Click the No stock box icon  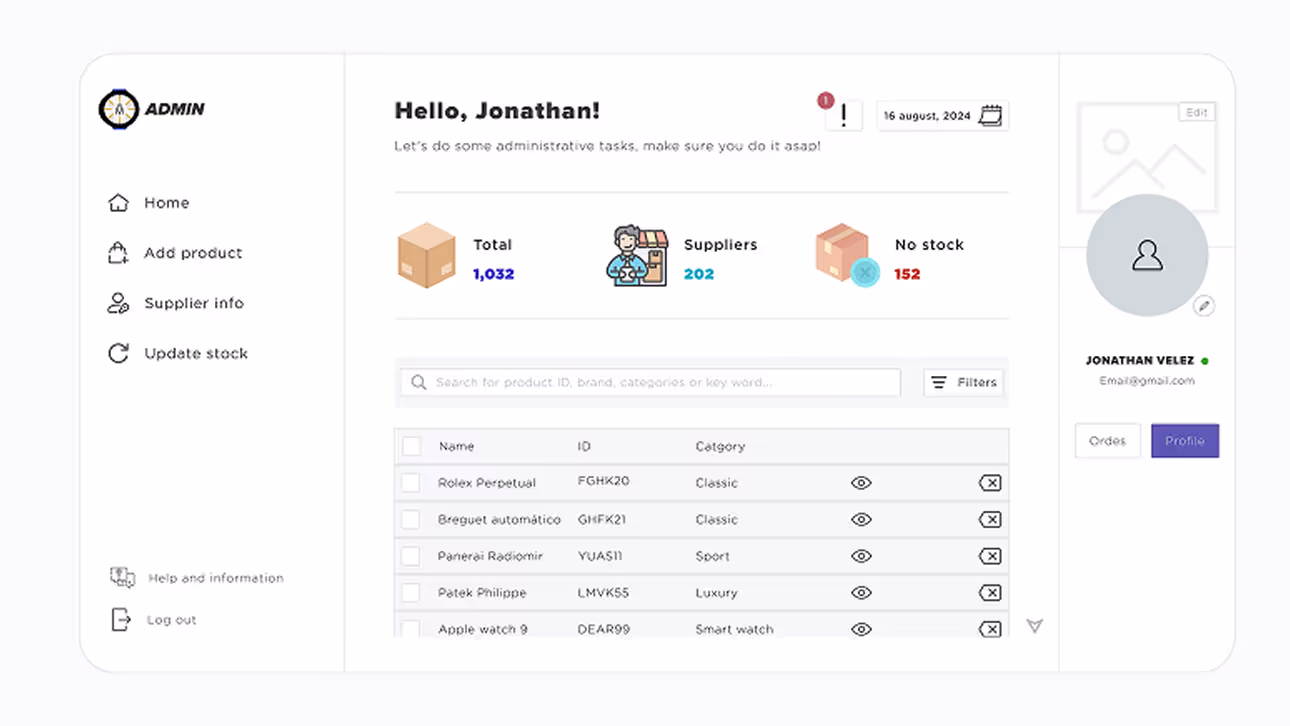846,255
